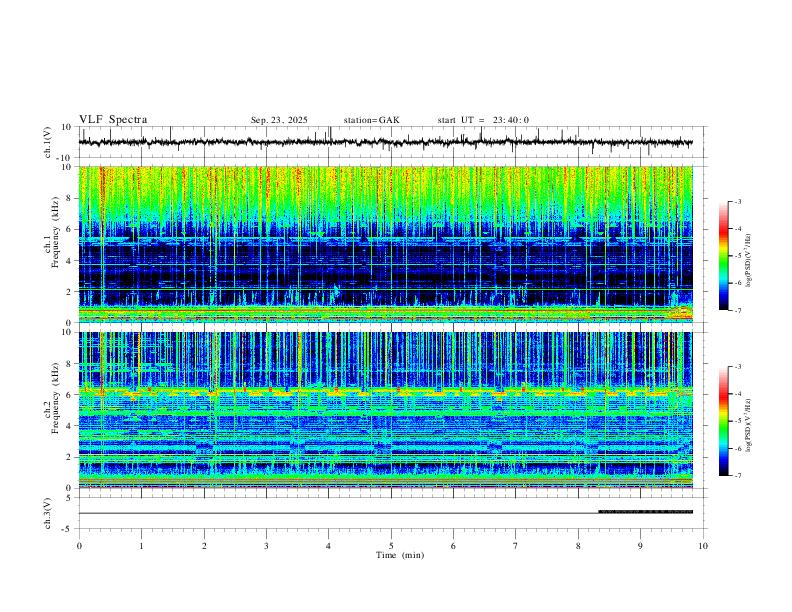
Task: Click inside the ch.2 frequency spectrogram
Action: click(385, 410)
